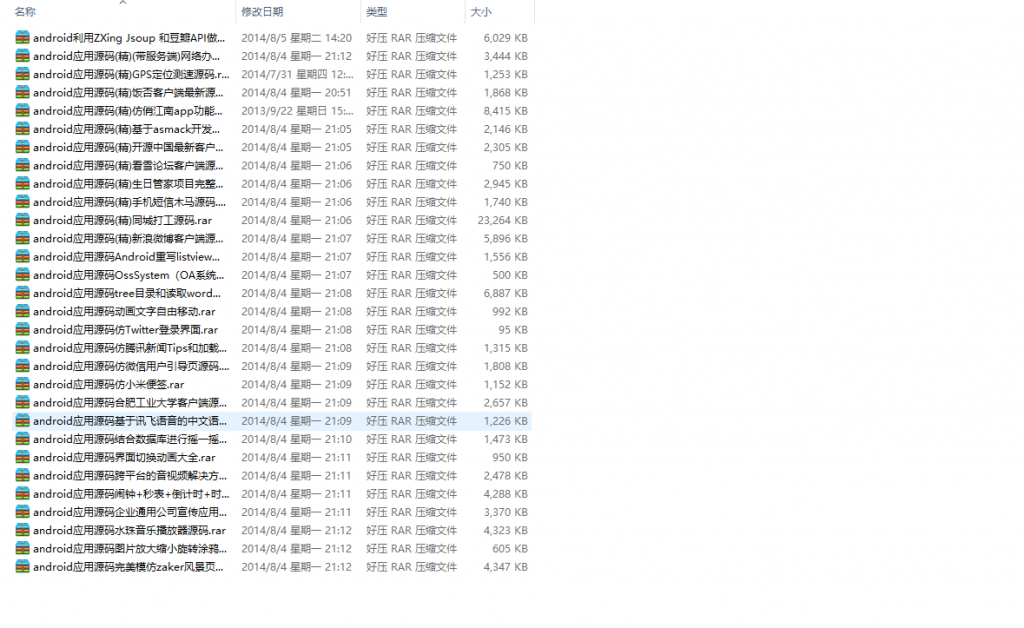Sort by 大小 column header

coord(481,12)
